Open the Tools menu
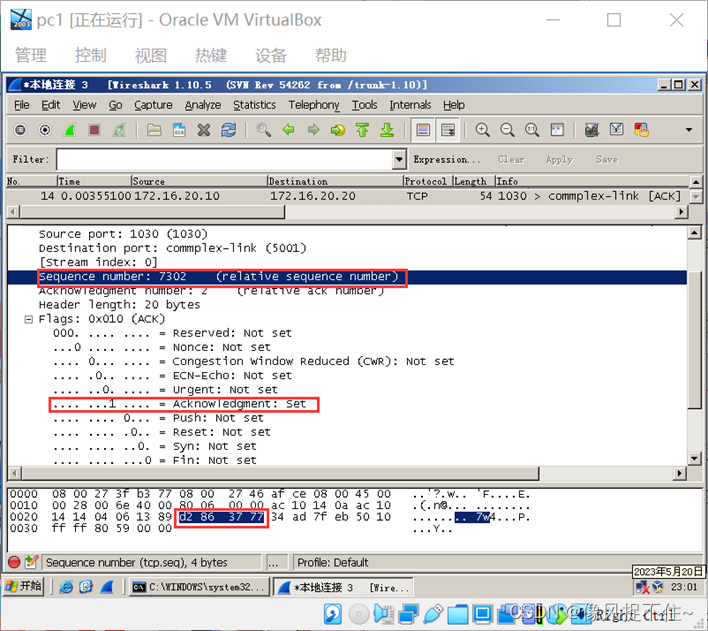 364,105
